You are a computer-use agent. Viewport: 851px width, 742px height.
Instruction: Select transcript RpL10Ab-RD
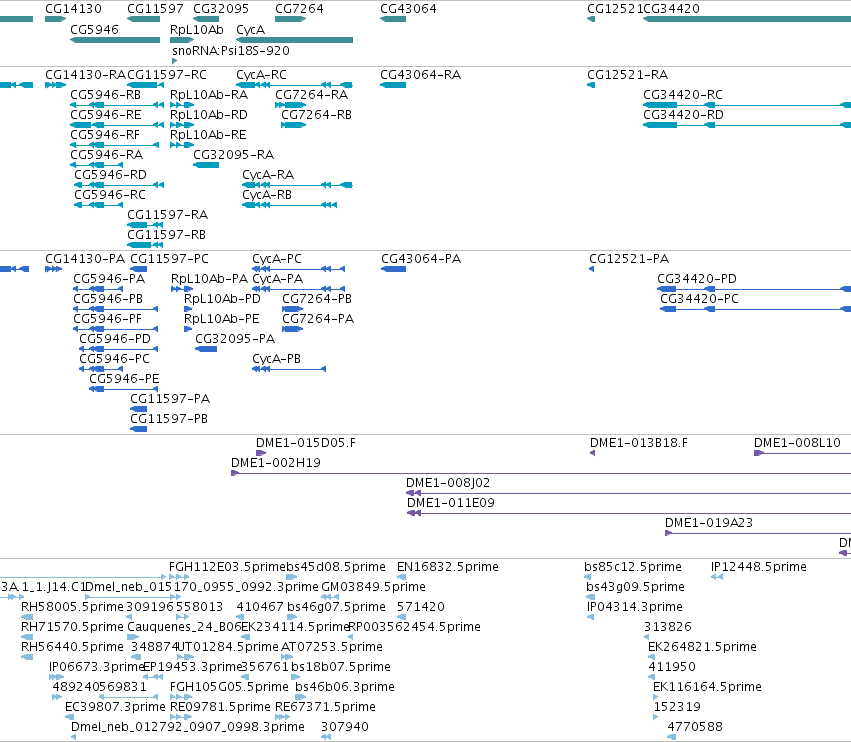pos(208,115)
